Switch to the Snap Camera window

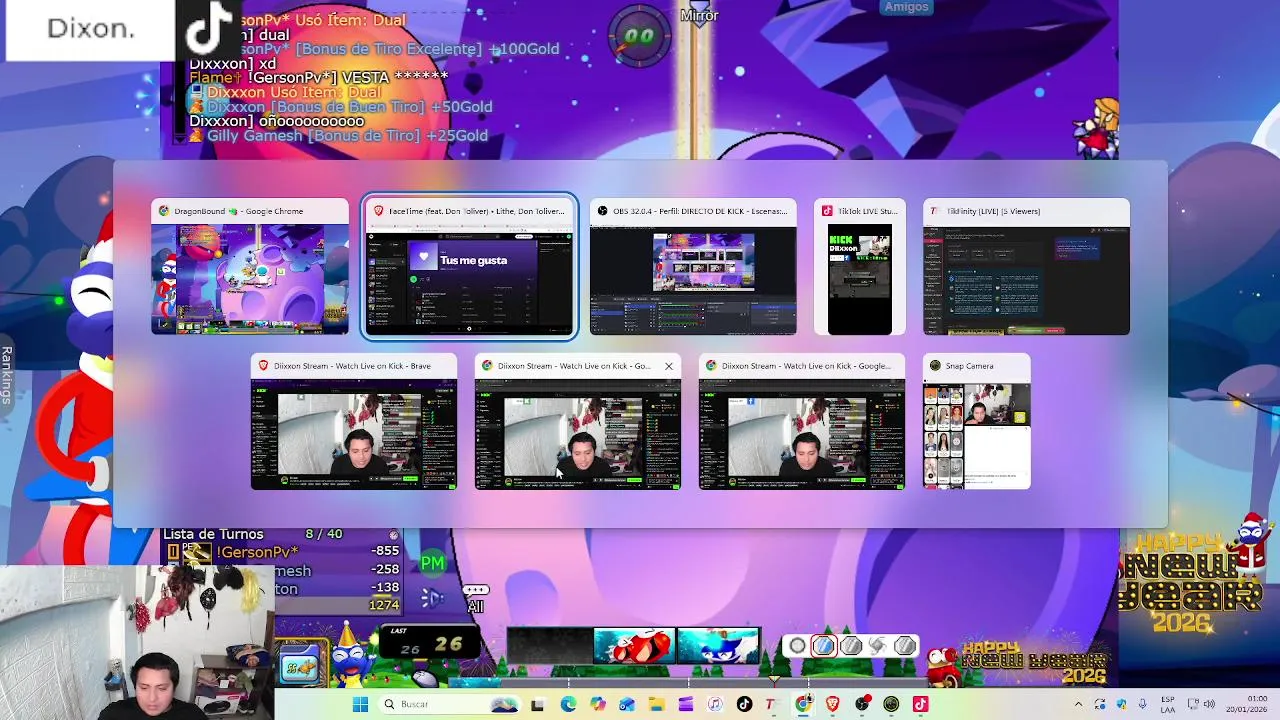(x=976, y=421)
